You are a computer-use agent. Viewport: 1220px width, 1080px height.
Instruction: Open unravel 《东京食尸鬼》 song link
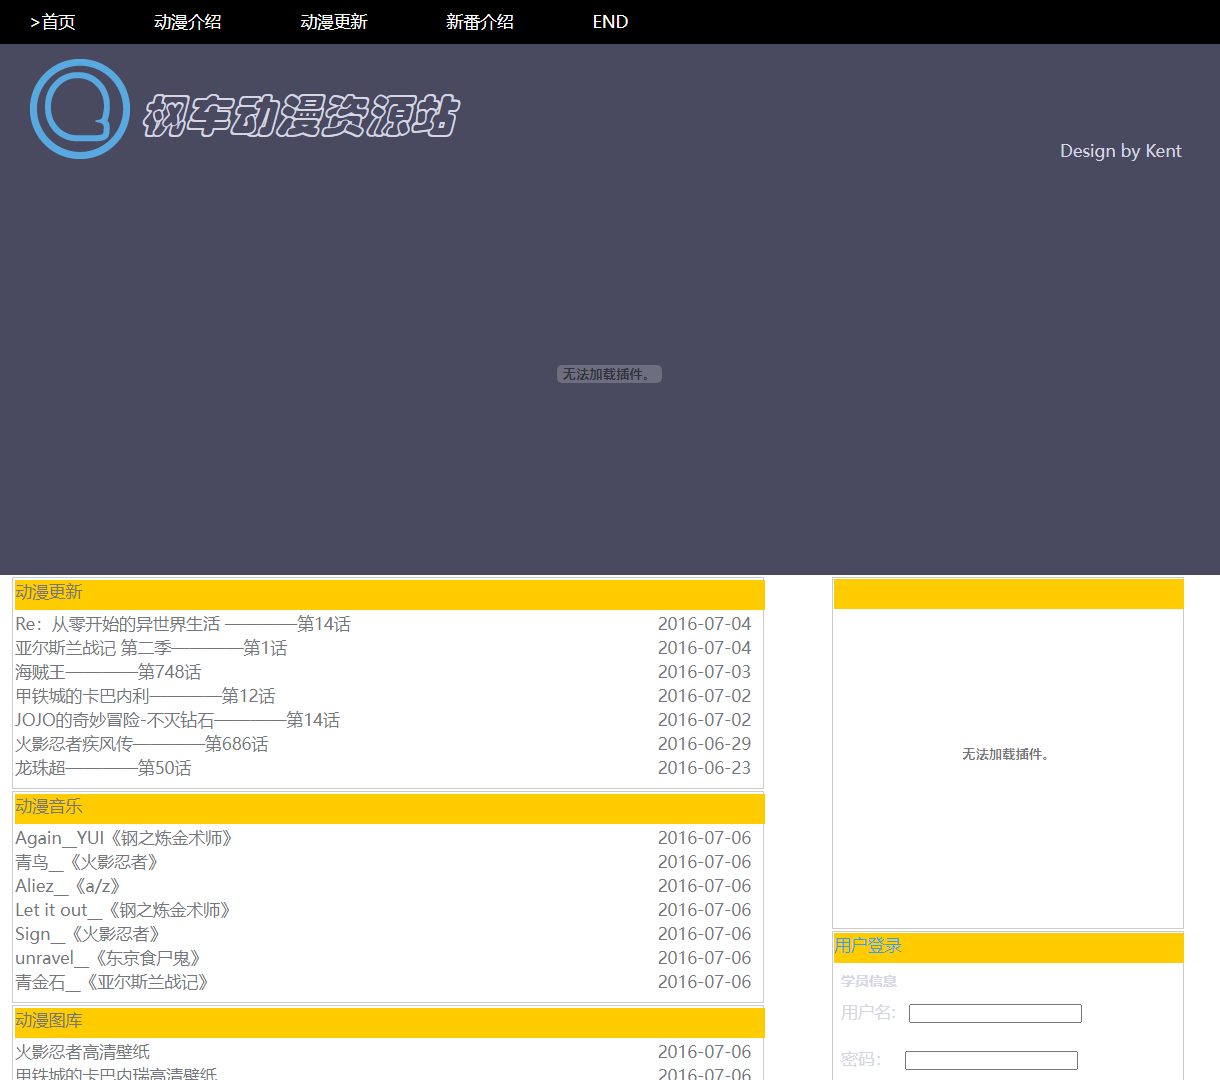(108, 958)
